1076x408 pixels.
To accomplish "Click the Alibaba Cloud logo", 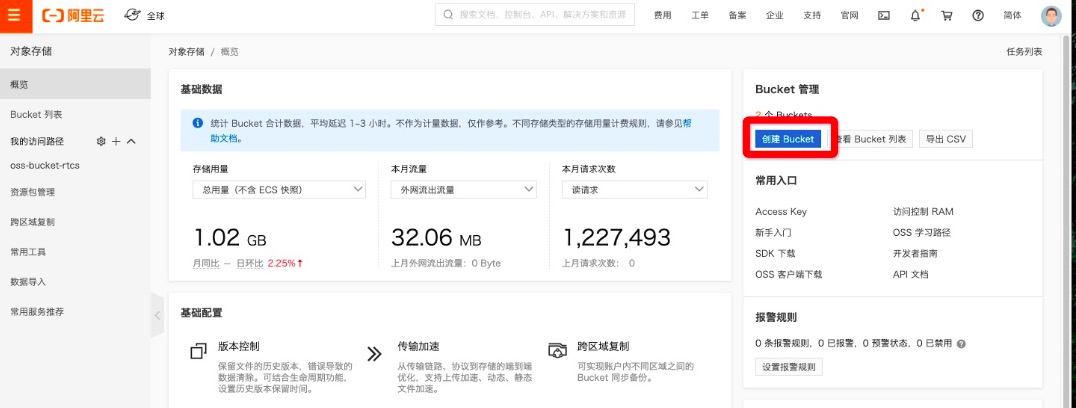I will tap(73, 16).
